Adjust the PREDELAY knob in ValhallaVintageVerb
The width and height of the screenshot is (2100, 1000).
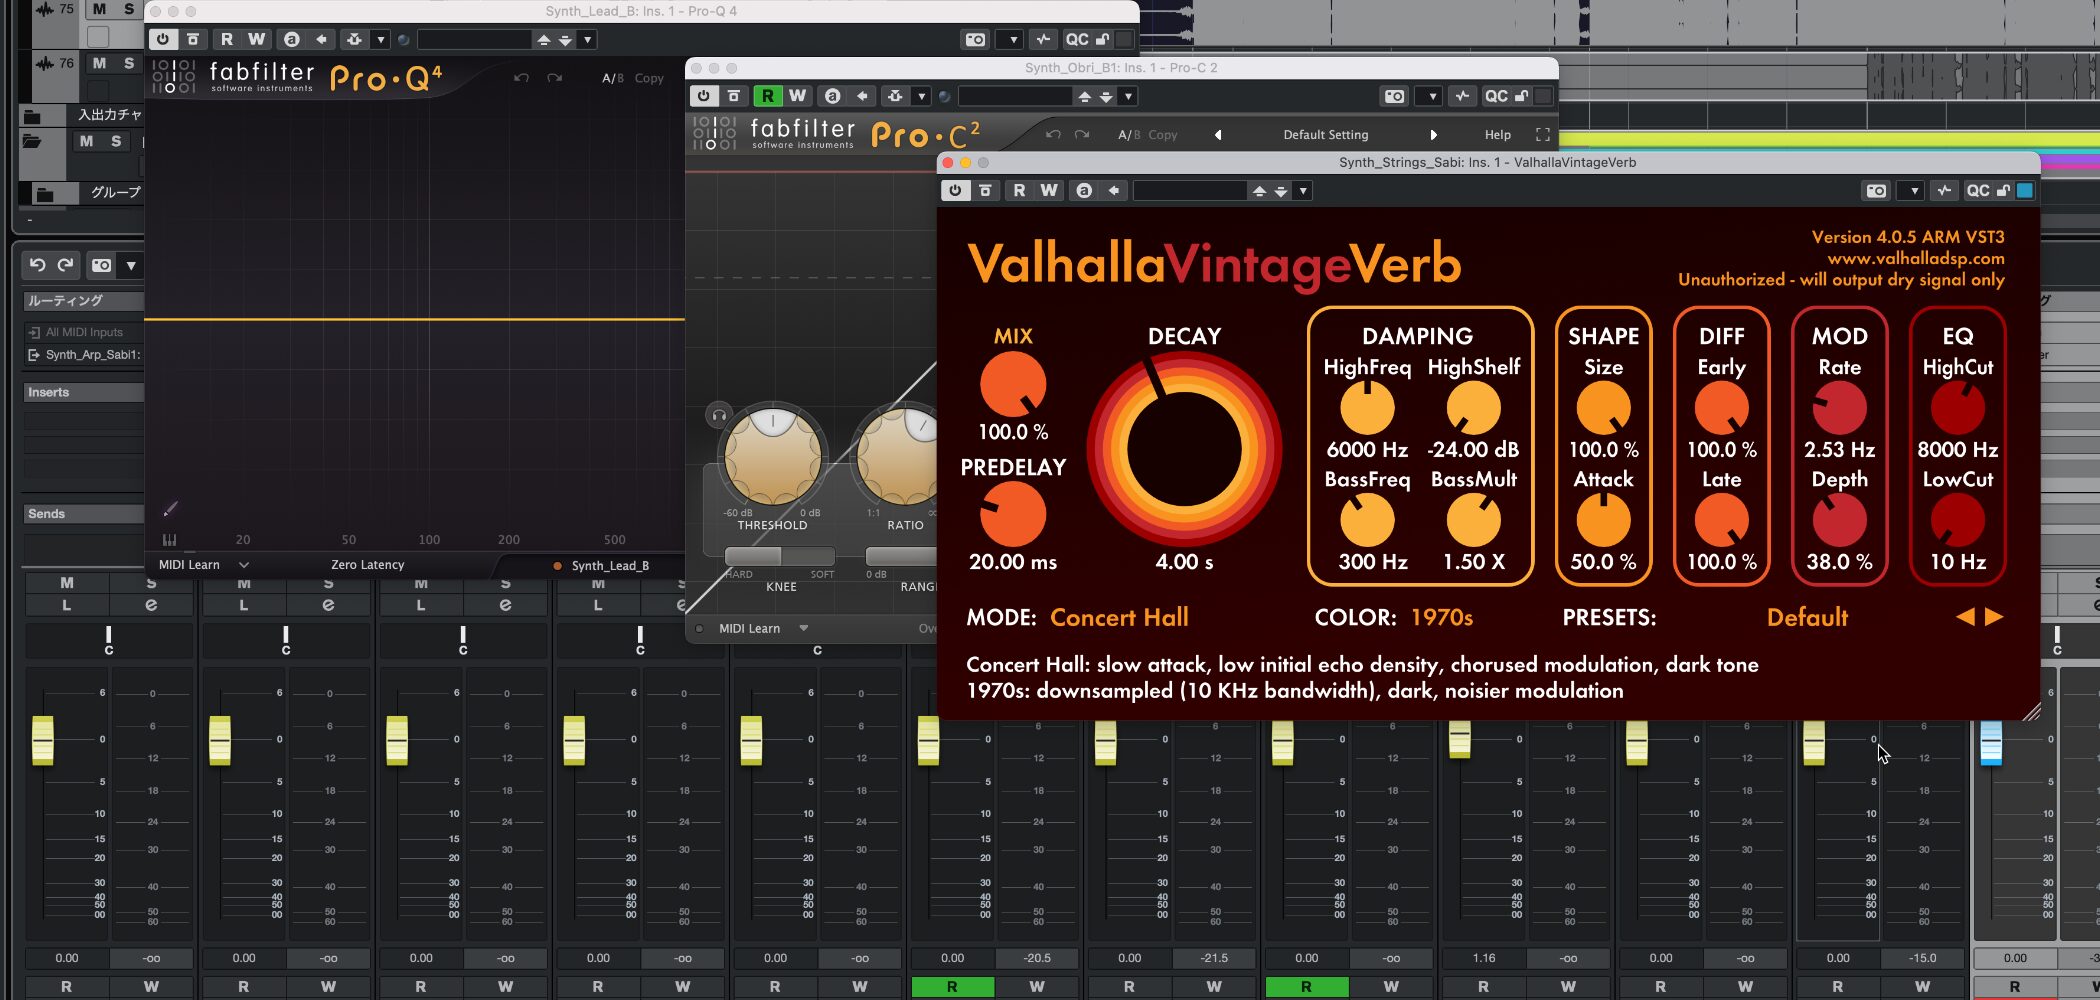(1013, 514)
